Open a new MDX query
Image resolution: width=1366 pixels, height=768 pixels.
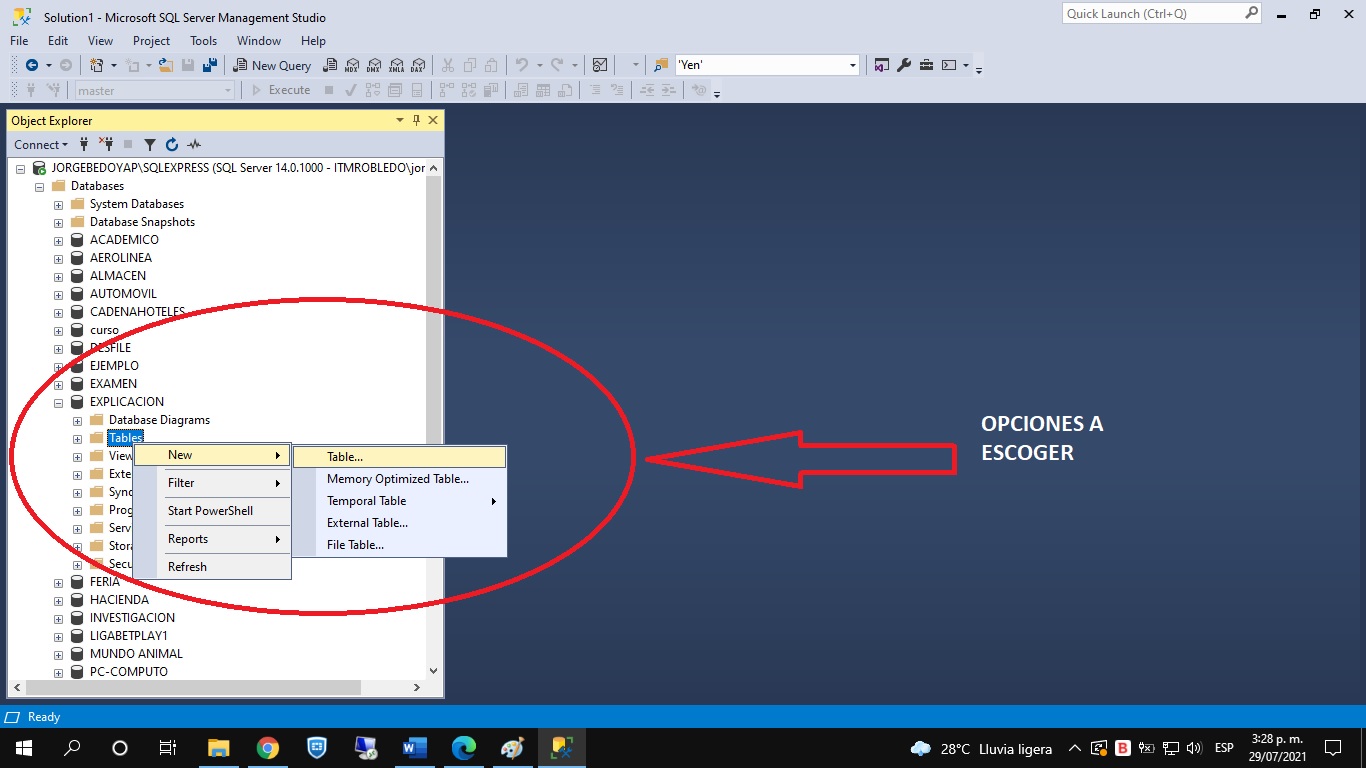[x=352, y=65]
